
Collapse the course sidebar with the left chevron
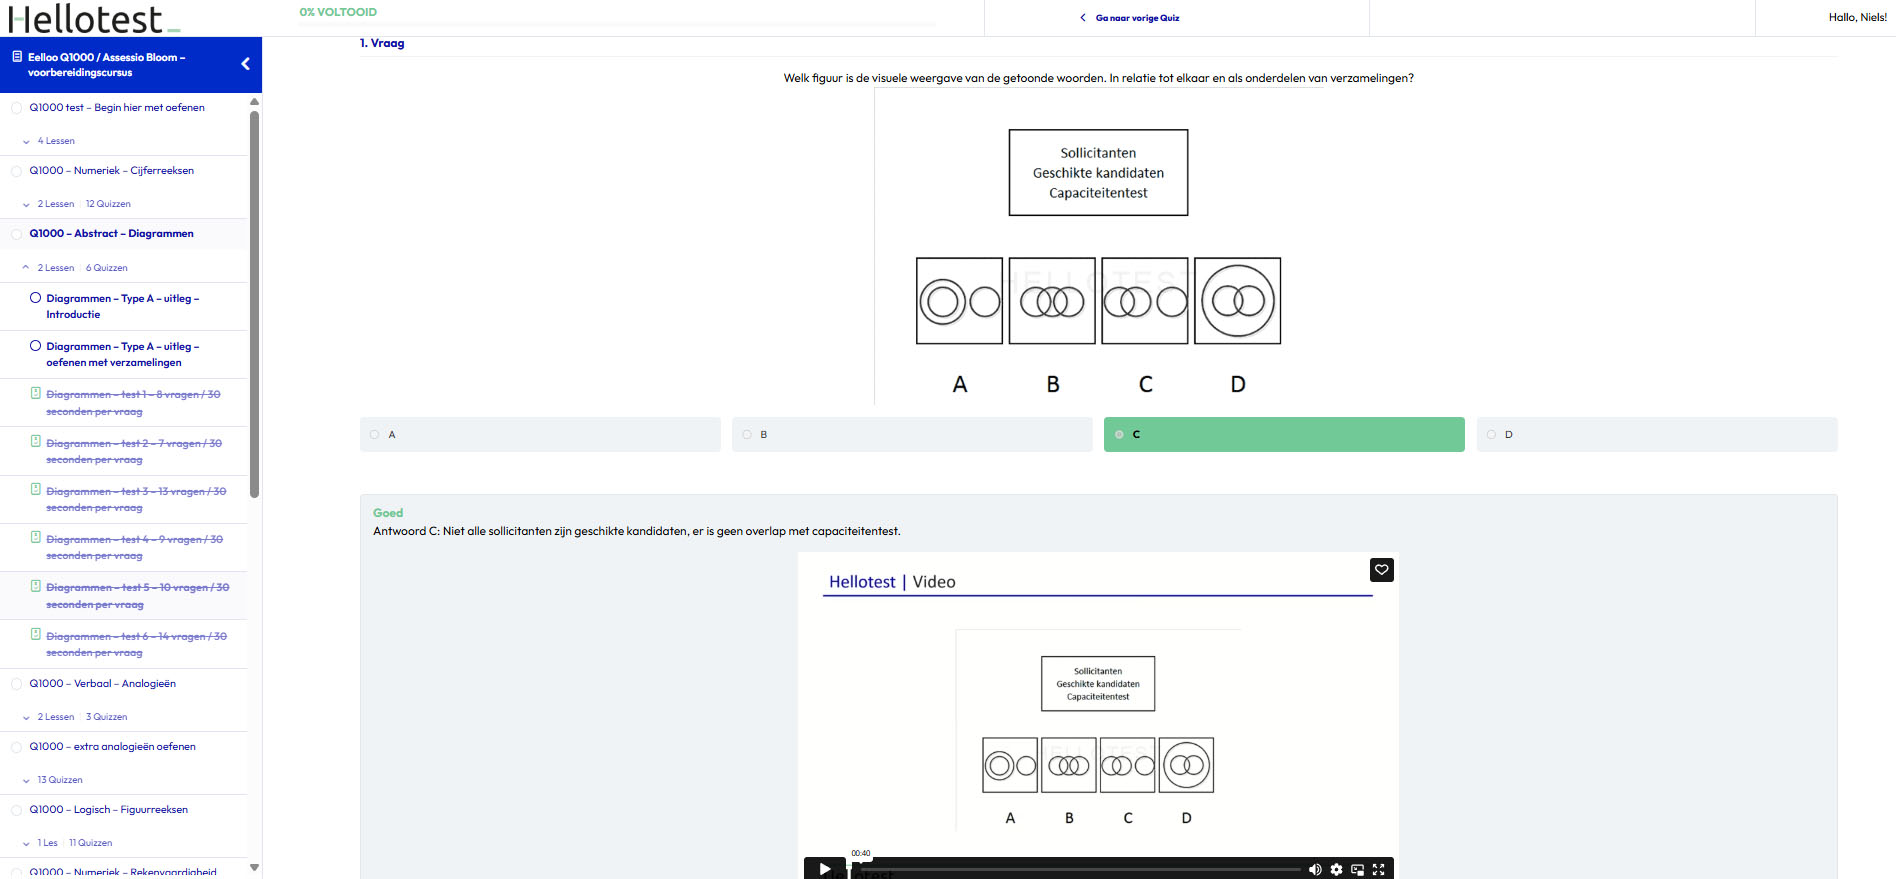click(x=245, y=64)
